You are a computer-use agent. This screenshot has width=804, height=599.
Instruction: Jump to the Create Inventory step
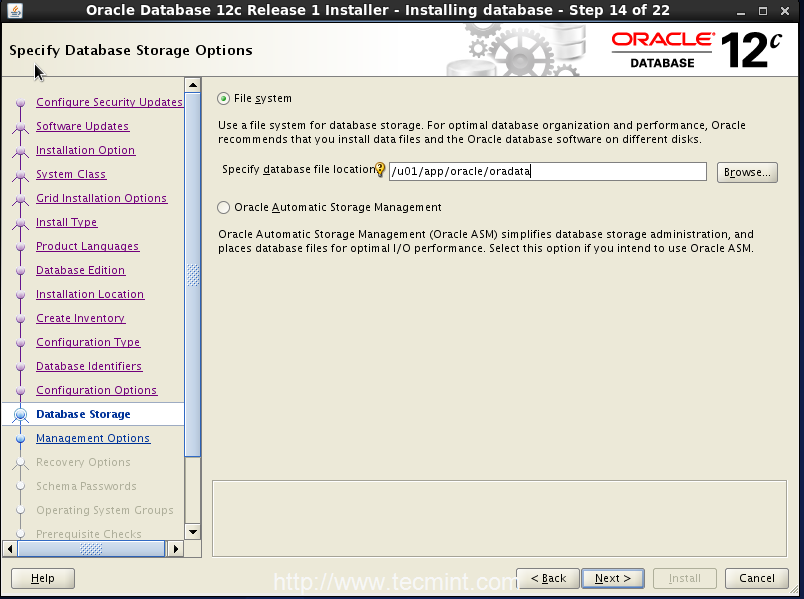[x=81, y=318]
